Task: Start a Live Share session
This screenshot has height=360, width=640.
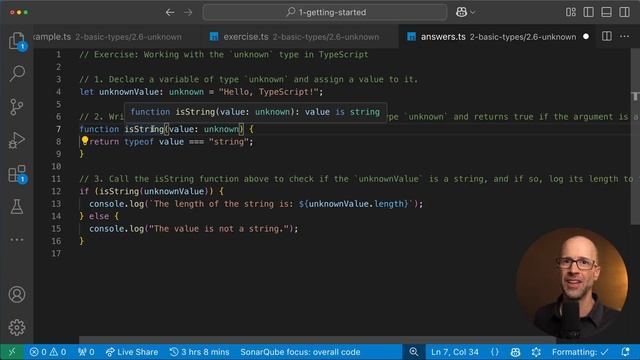Action: point(132,352)
